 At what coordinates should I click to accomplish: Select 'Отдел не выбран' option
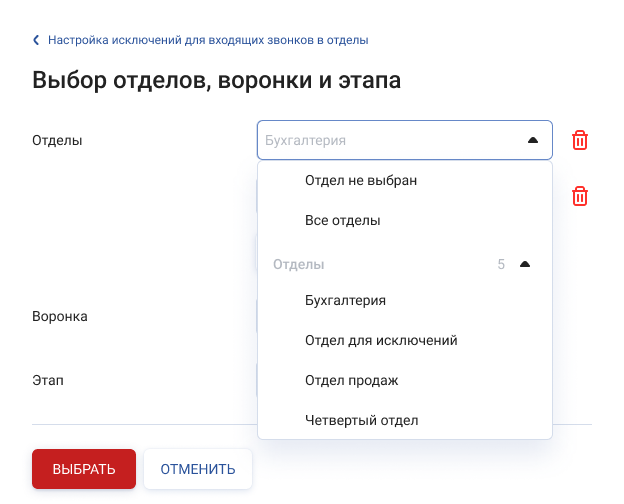pos(405,180)
